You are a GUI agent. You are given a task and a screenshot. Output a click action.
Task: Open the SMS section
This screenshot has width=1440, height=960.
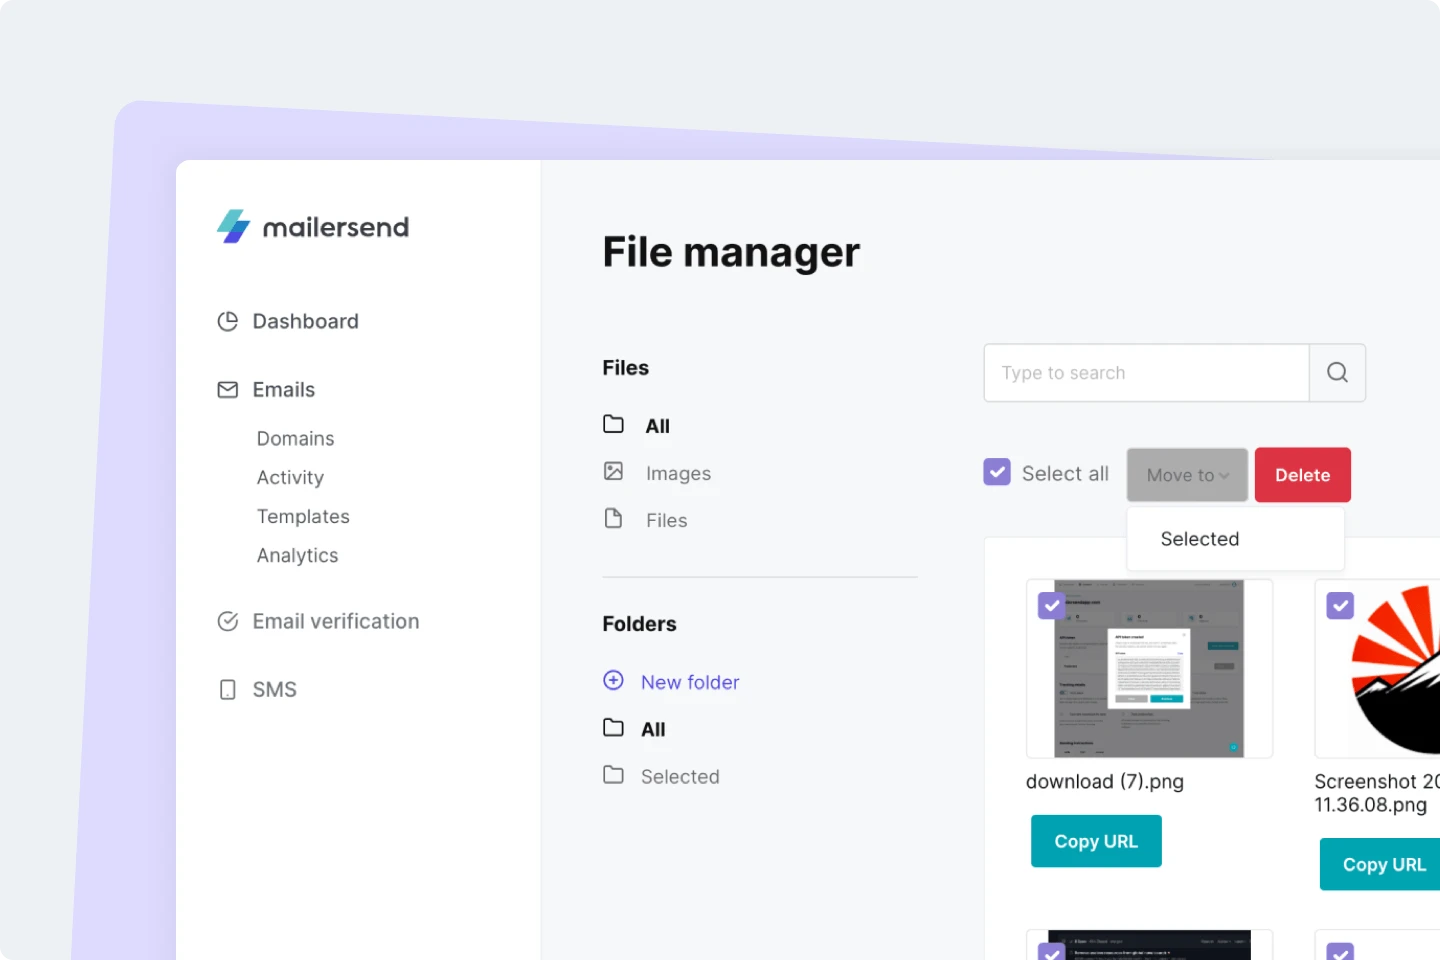coord(274,689)
